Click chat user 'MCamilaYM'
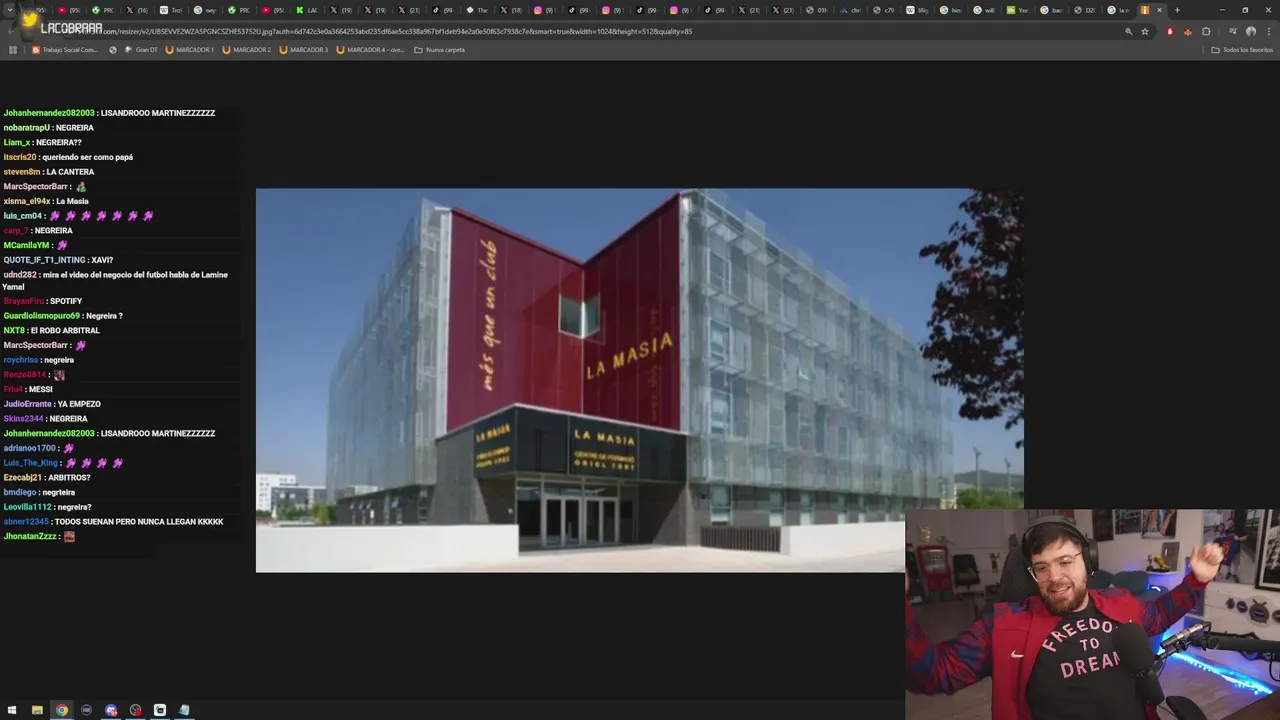The width and height of the screenshot is (1280, 720). click(26, 245)
